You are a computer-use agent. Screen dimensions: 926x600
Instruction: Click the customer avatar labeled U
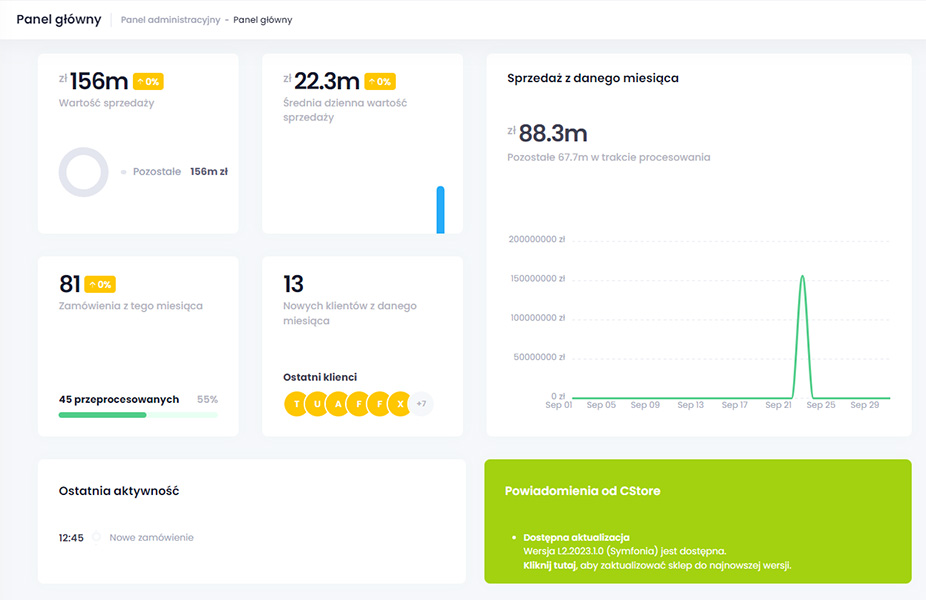(317, 404)
